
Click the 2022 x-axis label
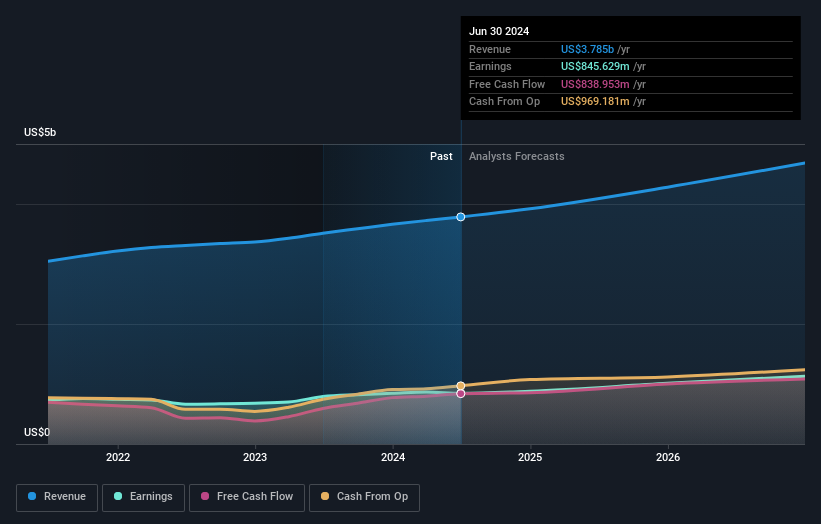click(x=118, y=457)
